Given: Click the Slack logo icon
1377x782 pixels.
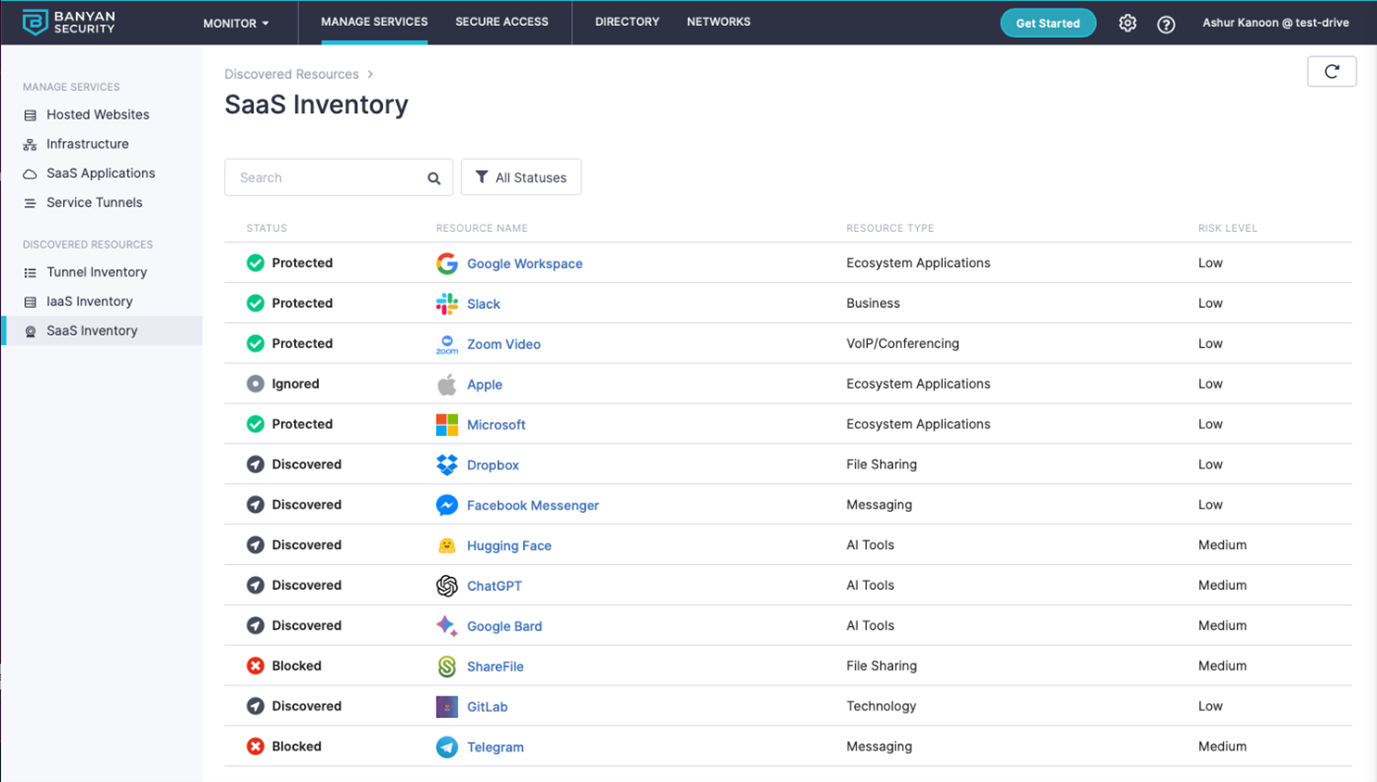Looking at the screenshot, I should click(x=447, y=303).
